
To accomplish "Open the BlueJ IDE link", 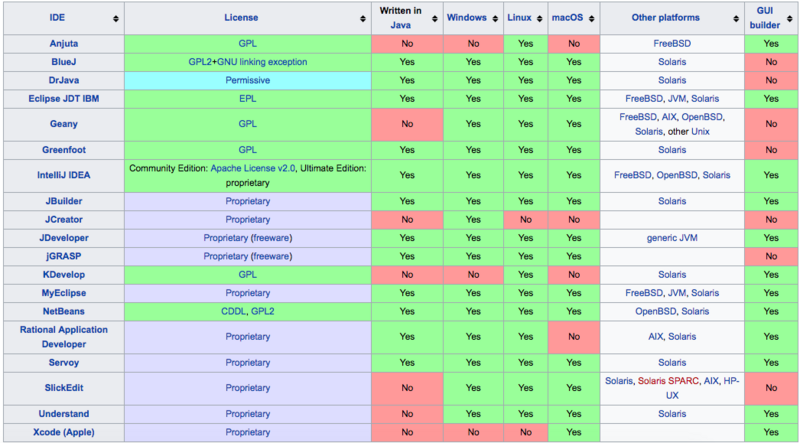I will point(64,62).
